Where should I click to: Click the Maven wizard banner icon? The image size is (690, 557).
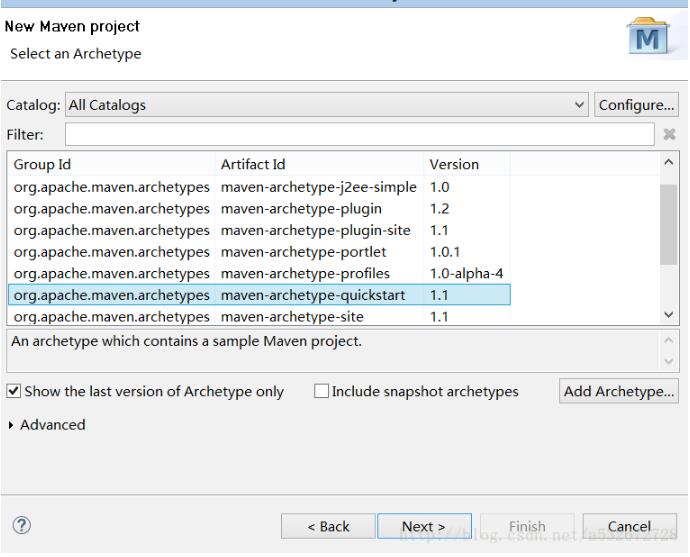coord(650,36)
